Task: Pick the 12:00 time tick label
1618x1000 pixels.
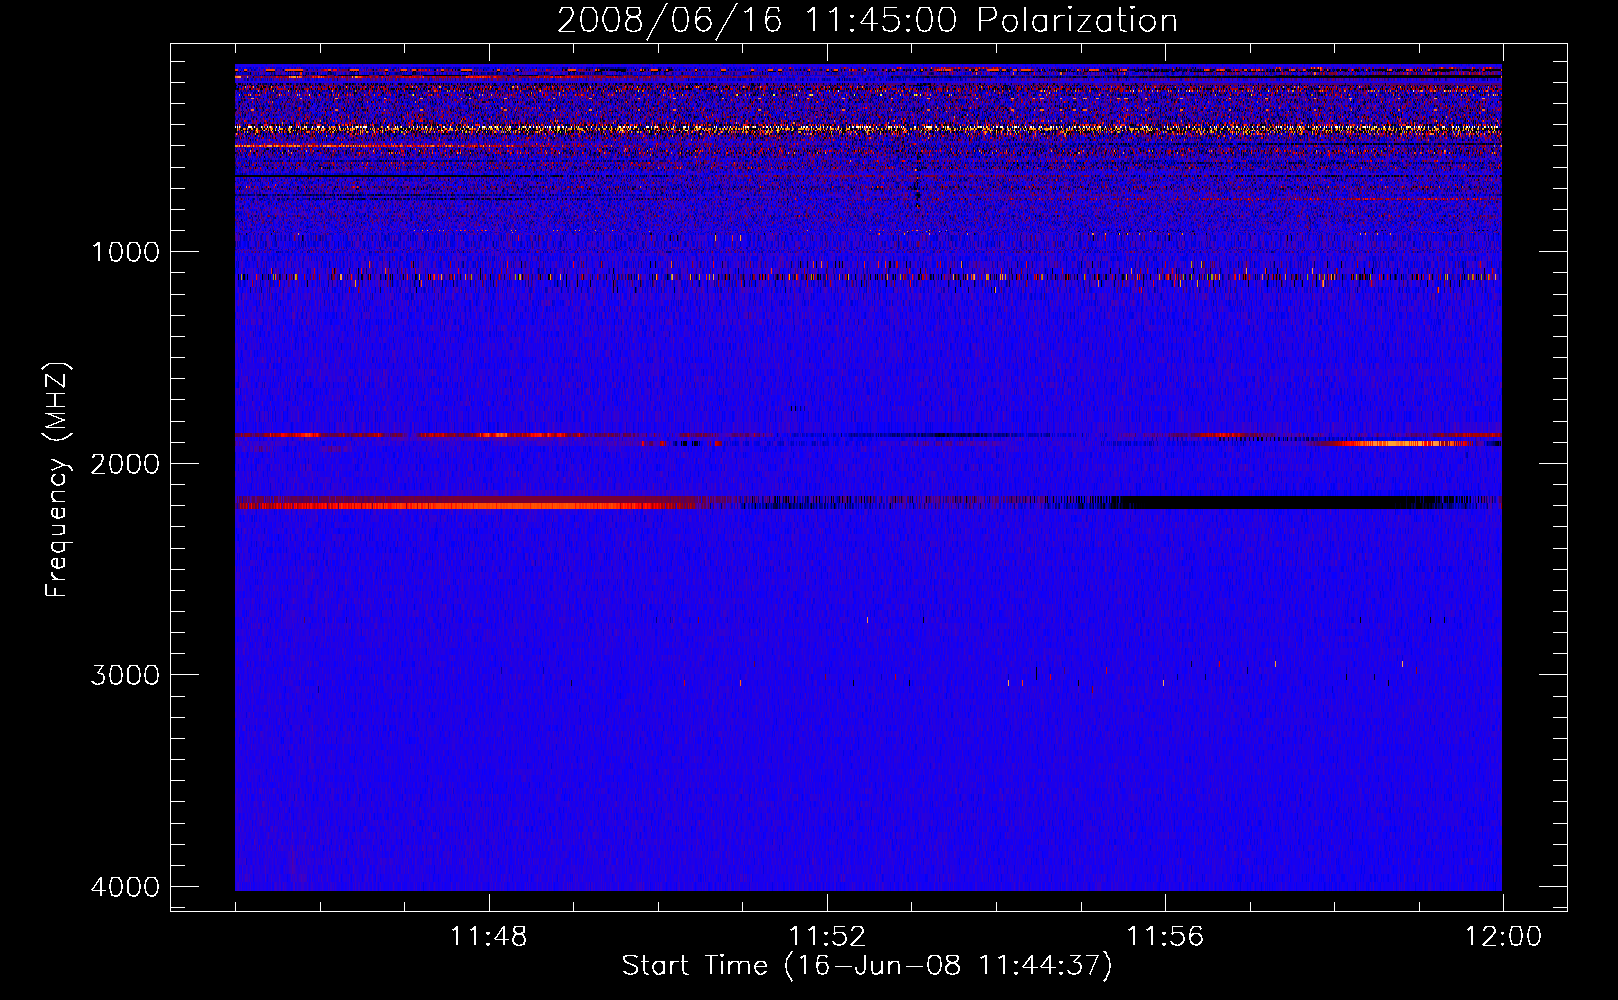Action: tap(1502, 937)
